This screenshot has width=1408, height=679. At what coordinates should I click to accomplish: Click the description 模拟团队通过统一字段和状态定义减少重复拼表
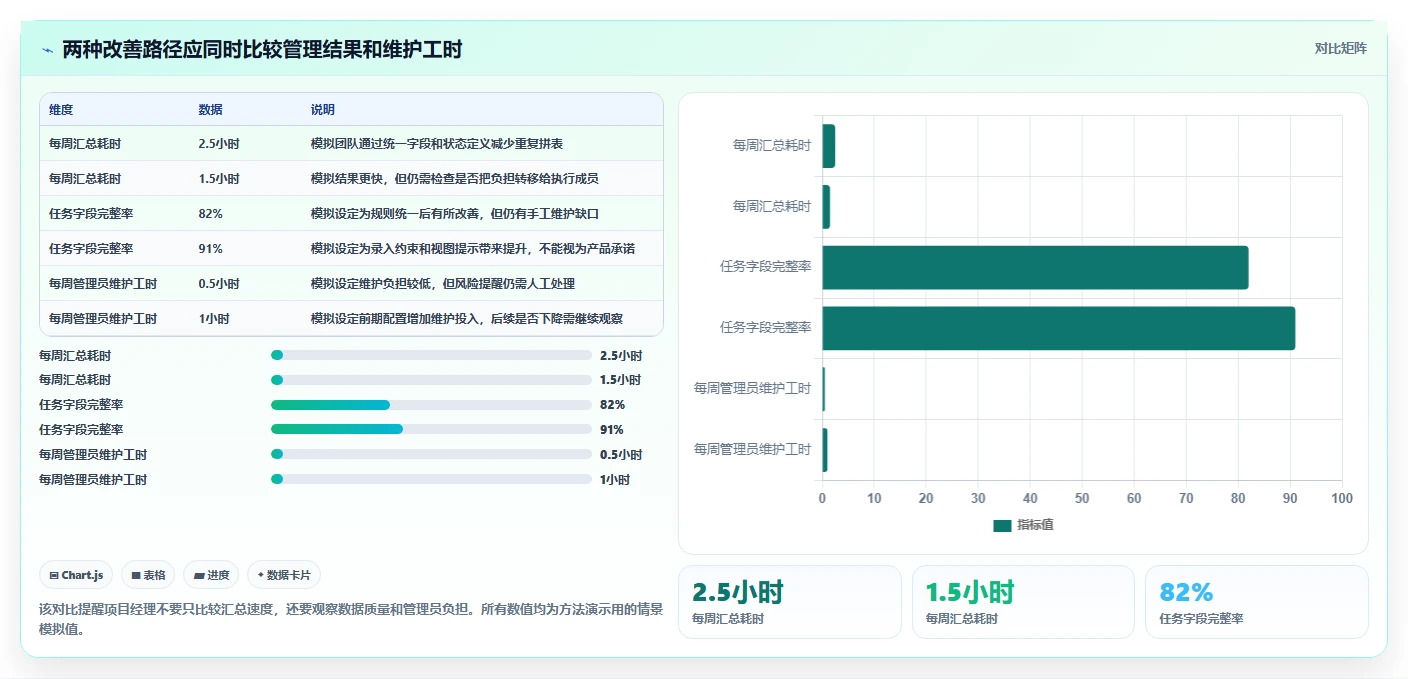pyautogui.click(x=437, y=144)
